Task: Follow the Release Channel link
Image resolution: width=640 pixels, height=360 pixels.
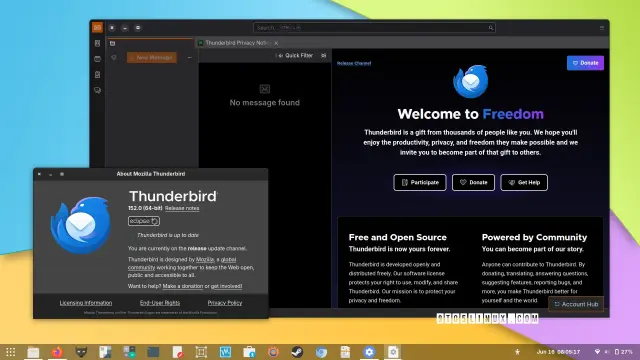Action: point(354,63)
